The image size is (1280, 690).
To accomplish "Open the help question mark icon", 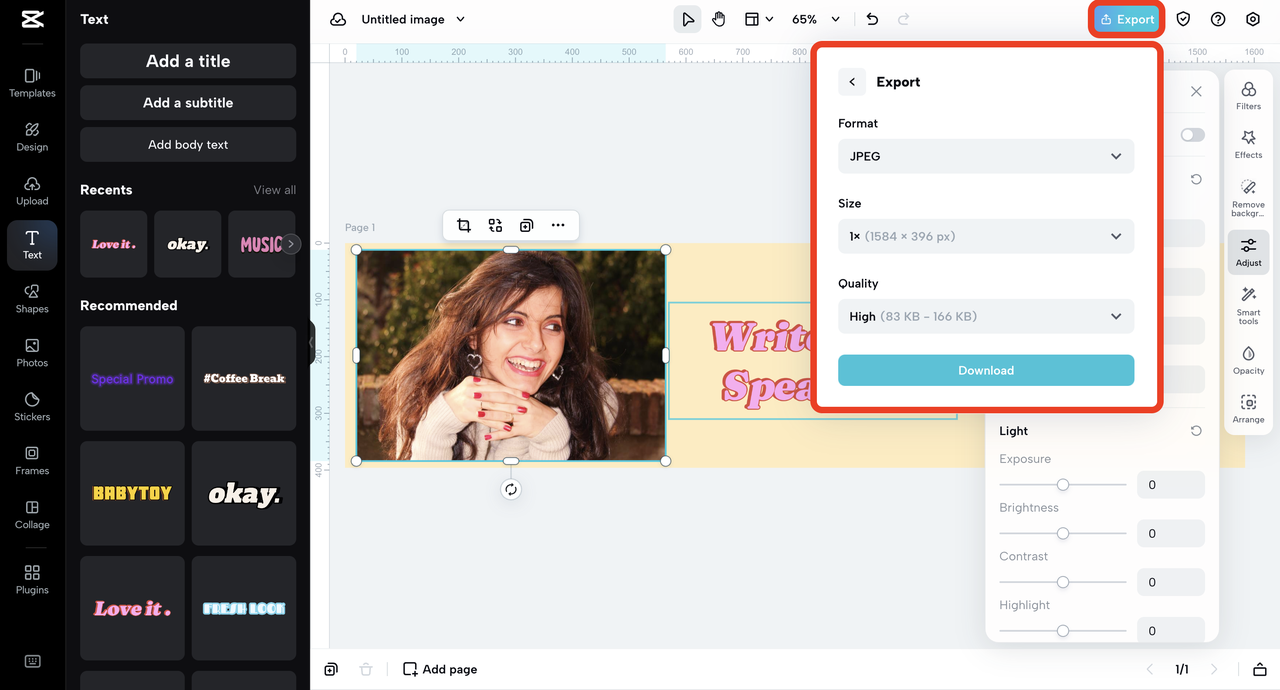I will click(1218, 19).
